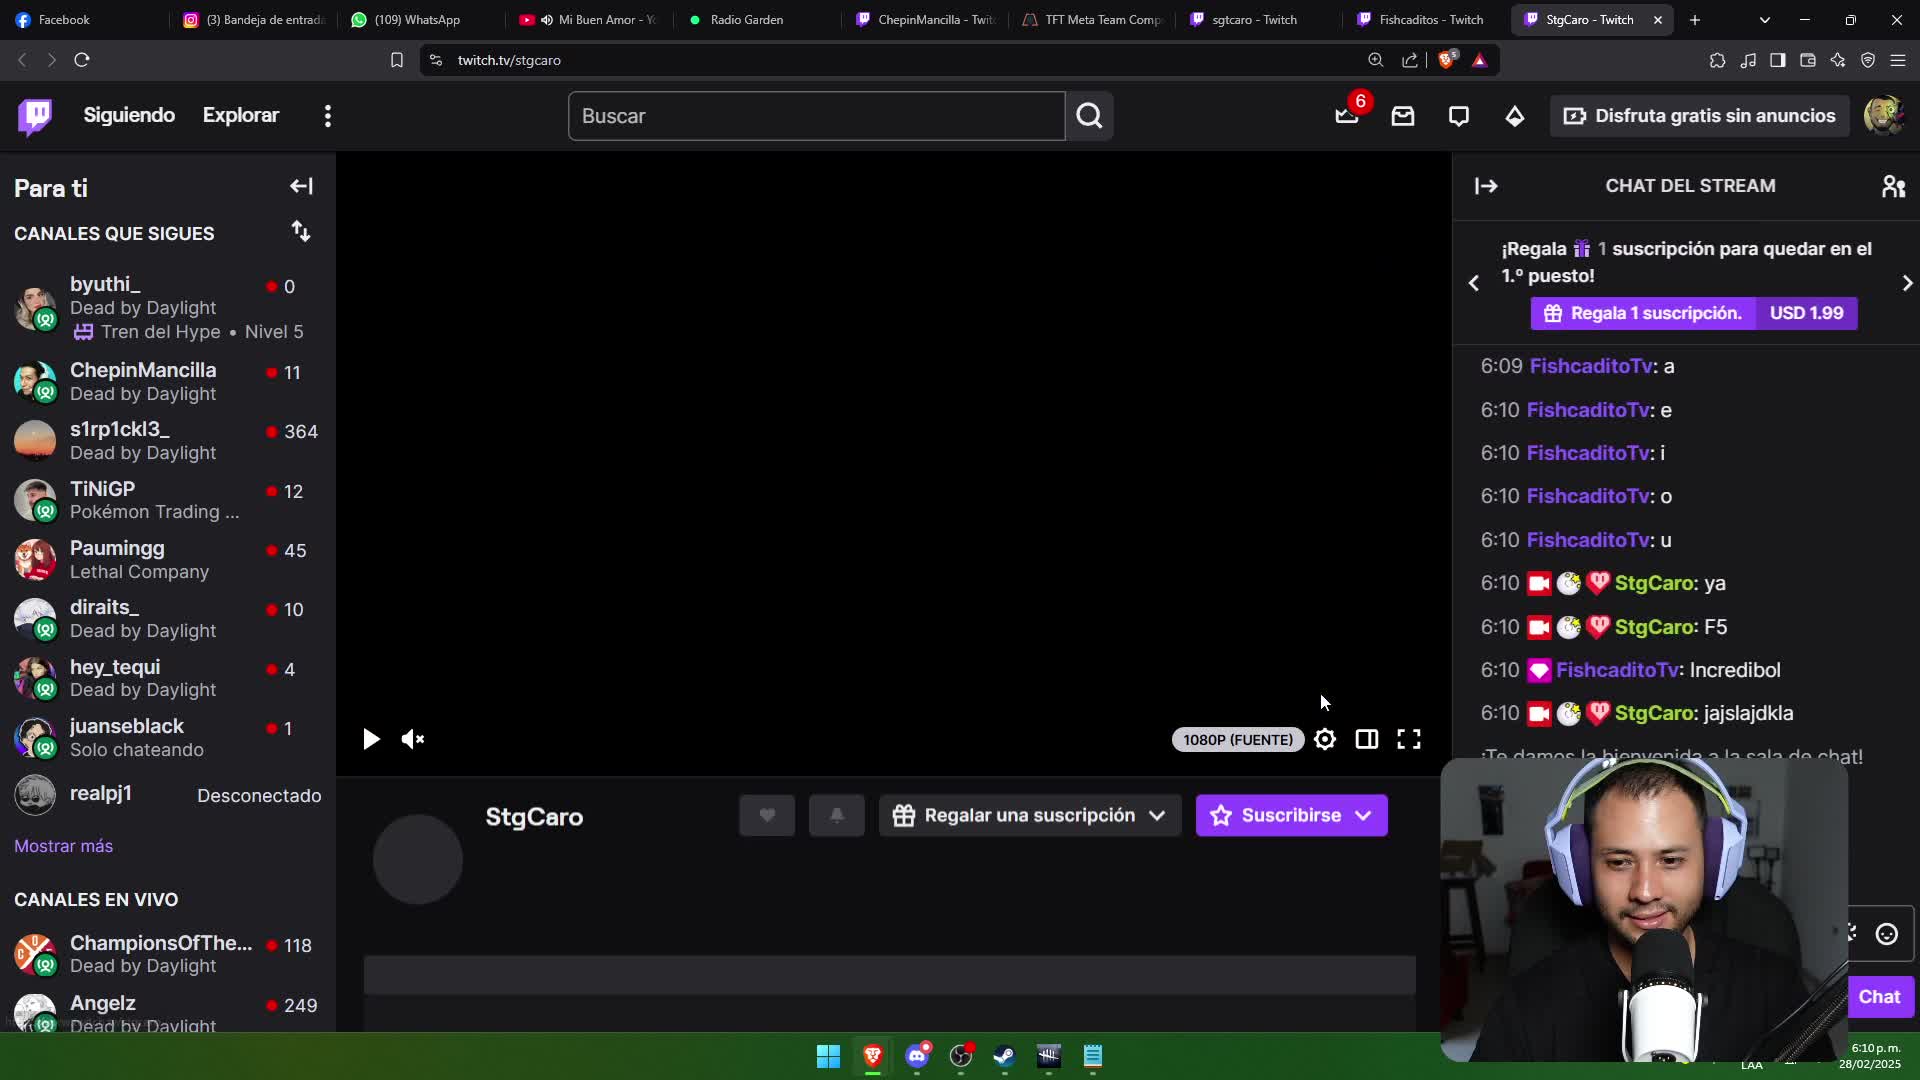Click the Twitch logo home icon
This screenshot has height=1080, width=1920.
[35, 116]
